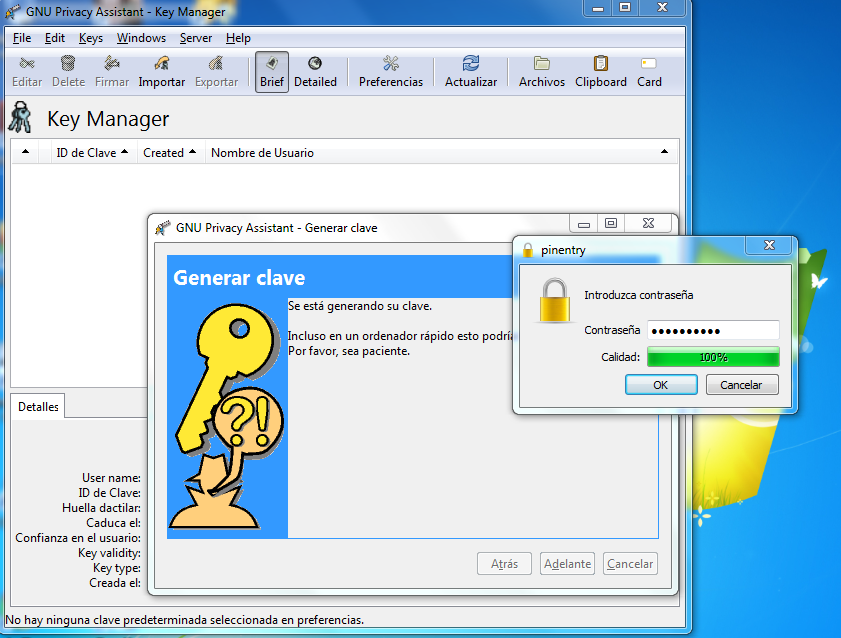Screen dimensions: 841x638
Task: Open the Server menu
Action: click(x=196, y=38)
